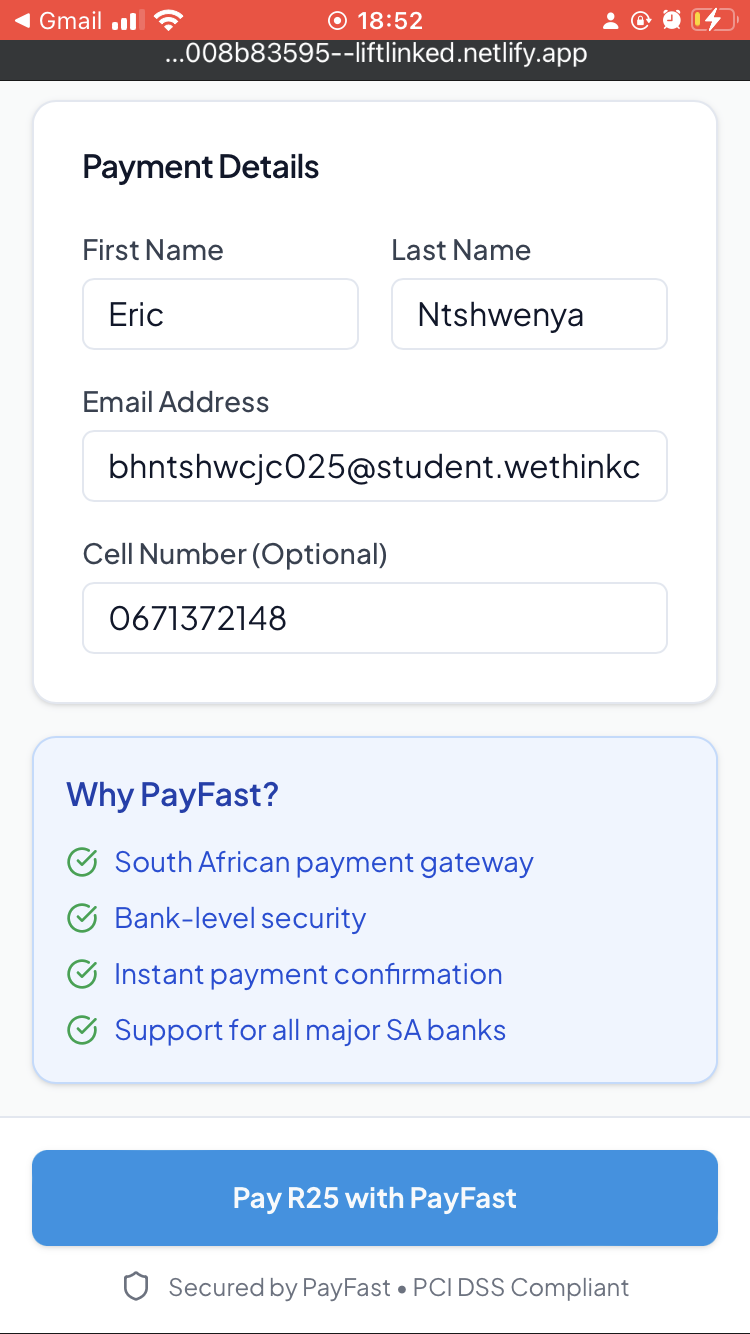Tap check icon beside Bank-level security
This screenshot has height=1334, width=750.
(82, 918)
